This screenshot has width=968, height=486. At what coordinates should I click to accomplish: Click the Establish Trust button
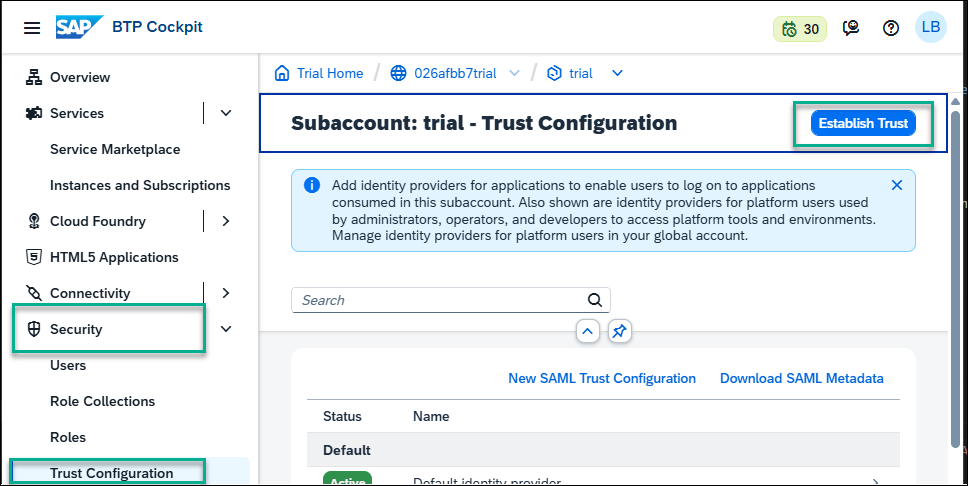[x=863, y=124]
